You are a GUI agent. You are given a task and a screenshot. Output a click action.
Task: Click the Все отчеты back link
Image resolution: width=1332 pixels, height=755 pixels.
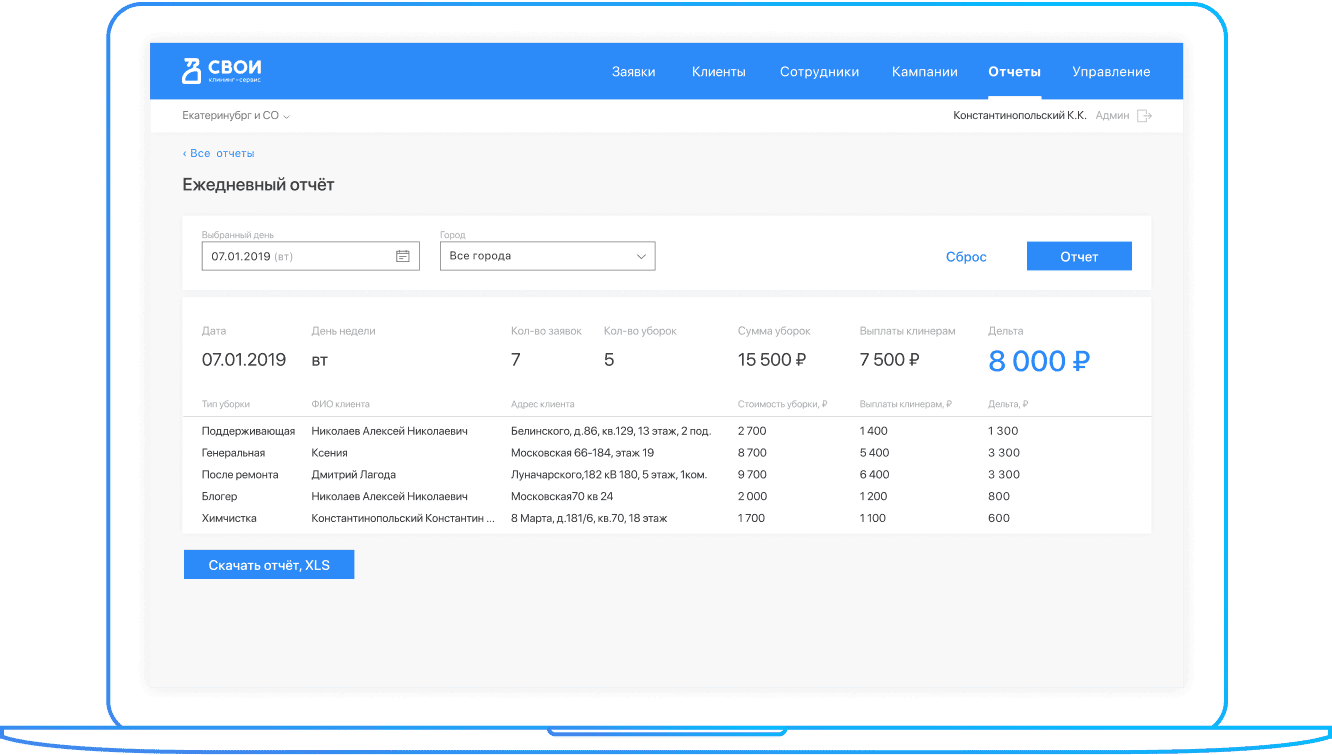(219, 153)
